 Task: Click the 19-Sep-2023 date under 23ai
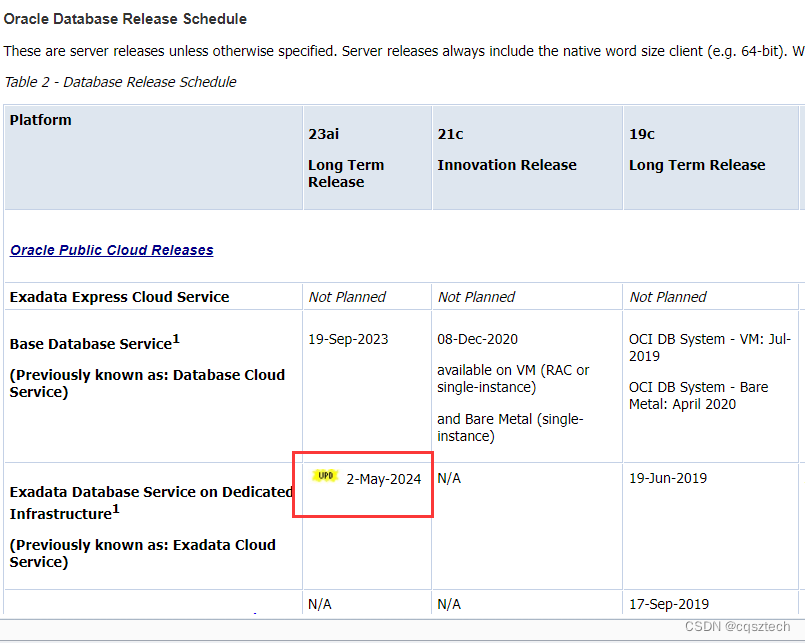click(x=348, y=339)
